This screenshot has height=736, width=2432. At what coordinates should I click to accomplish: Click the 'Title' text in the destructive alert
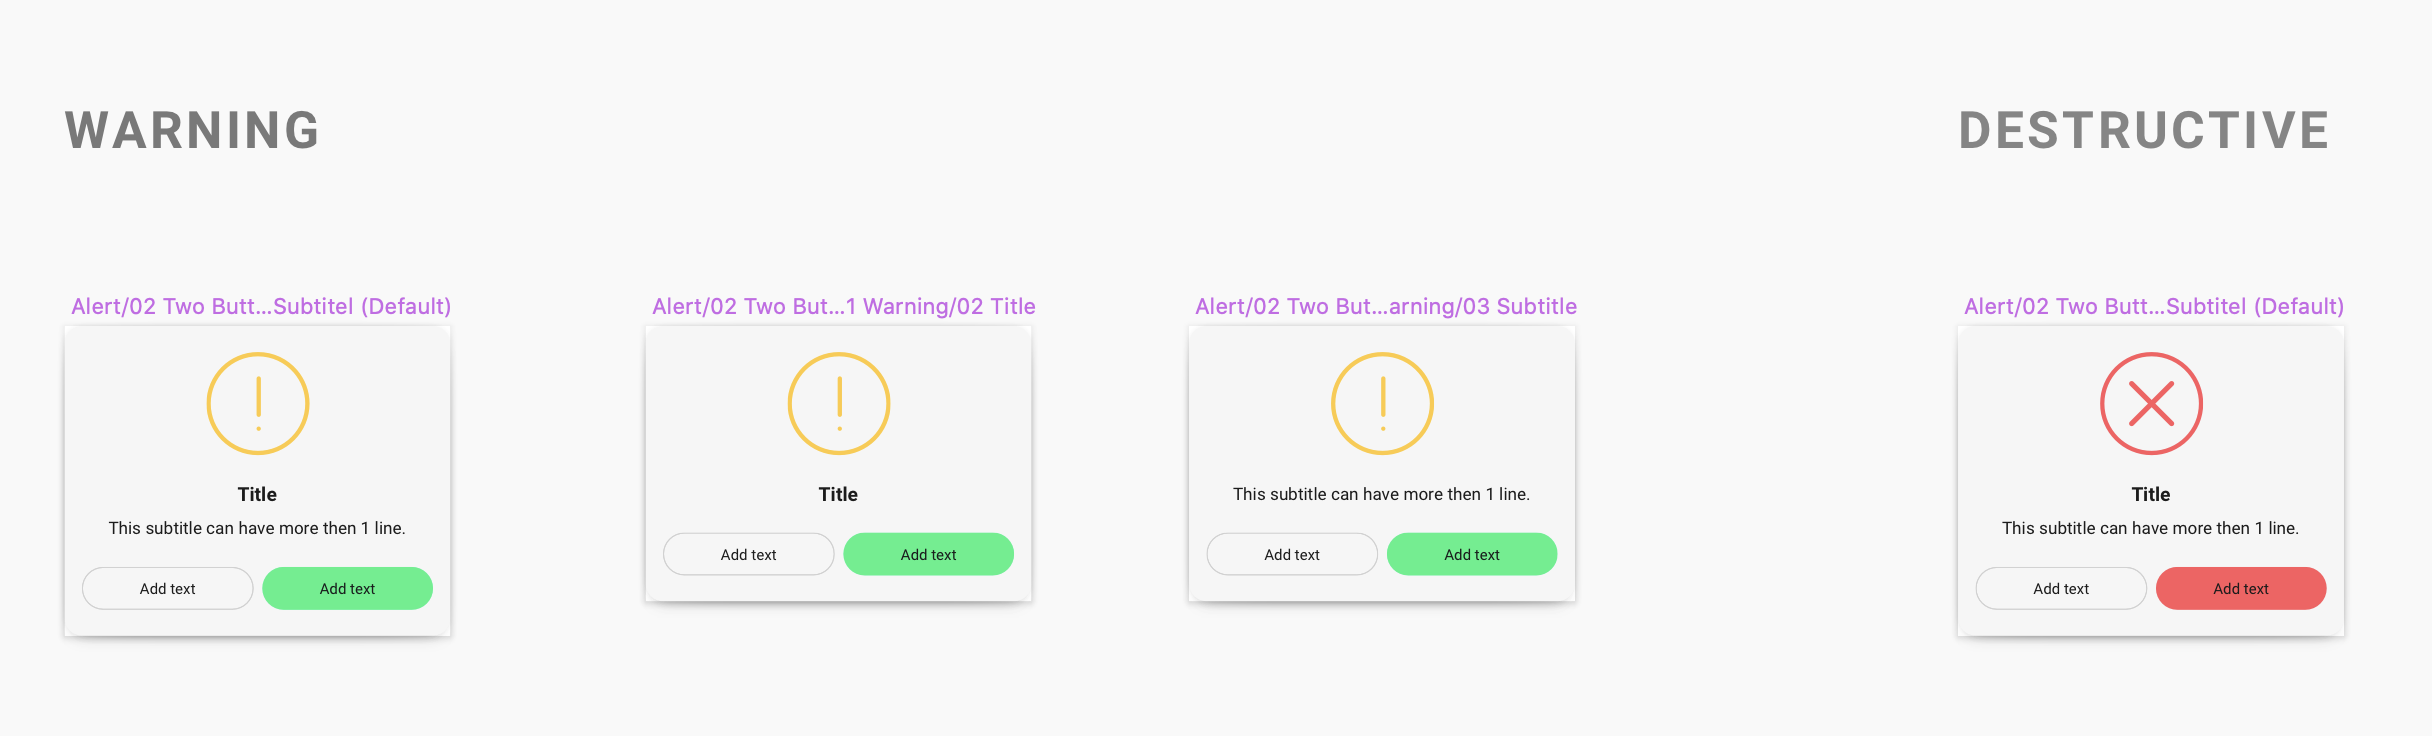pos(2151,494)
